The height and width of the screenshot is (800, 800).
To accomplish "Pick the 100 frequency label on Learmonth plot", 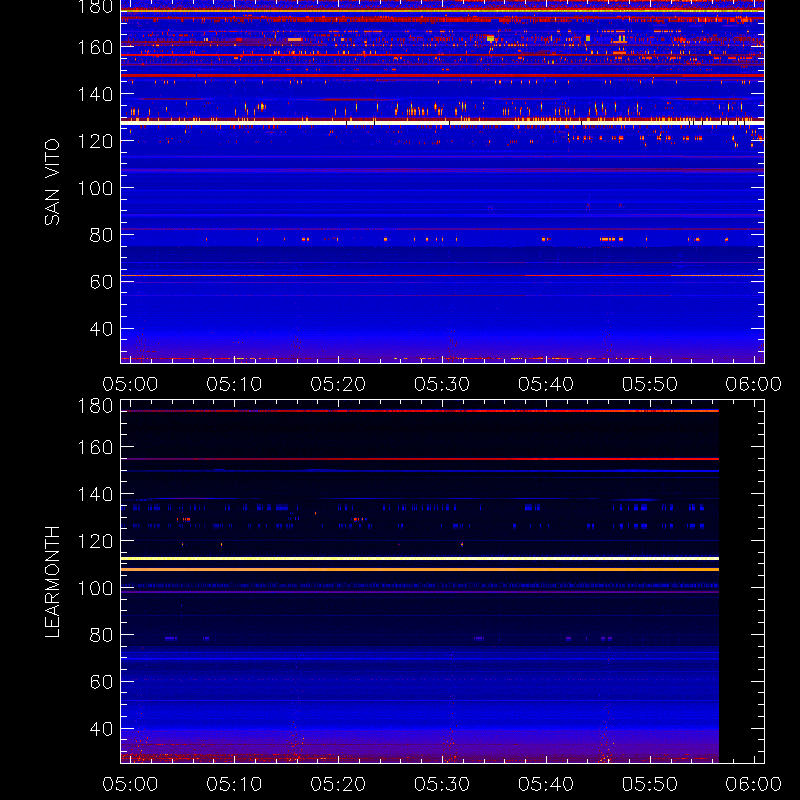I will [x=95, y=588].
